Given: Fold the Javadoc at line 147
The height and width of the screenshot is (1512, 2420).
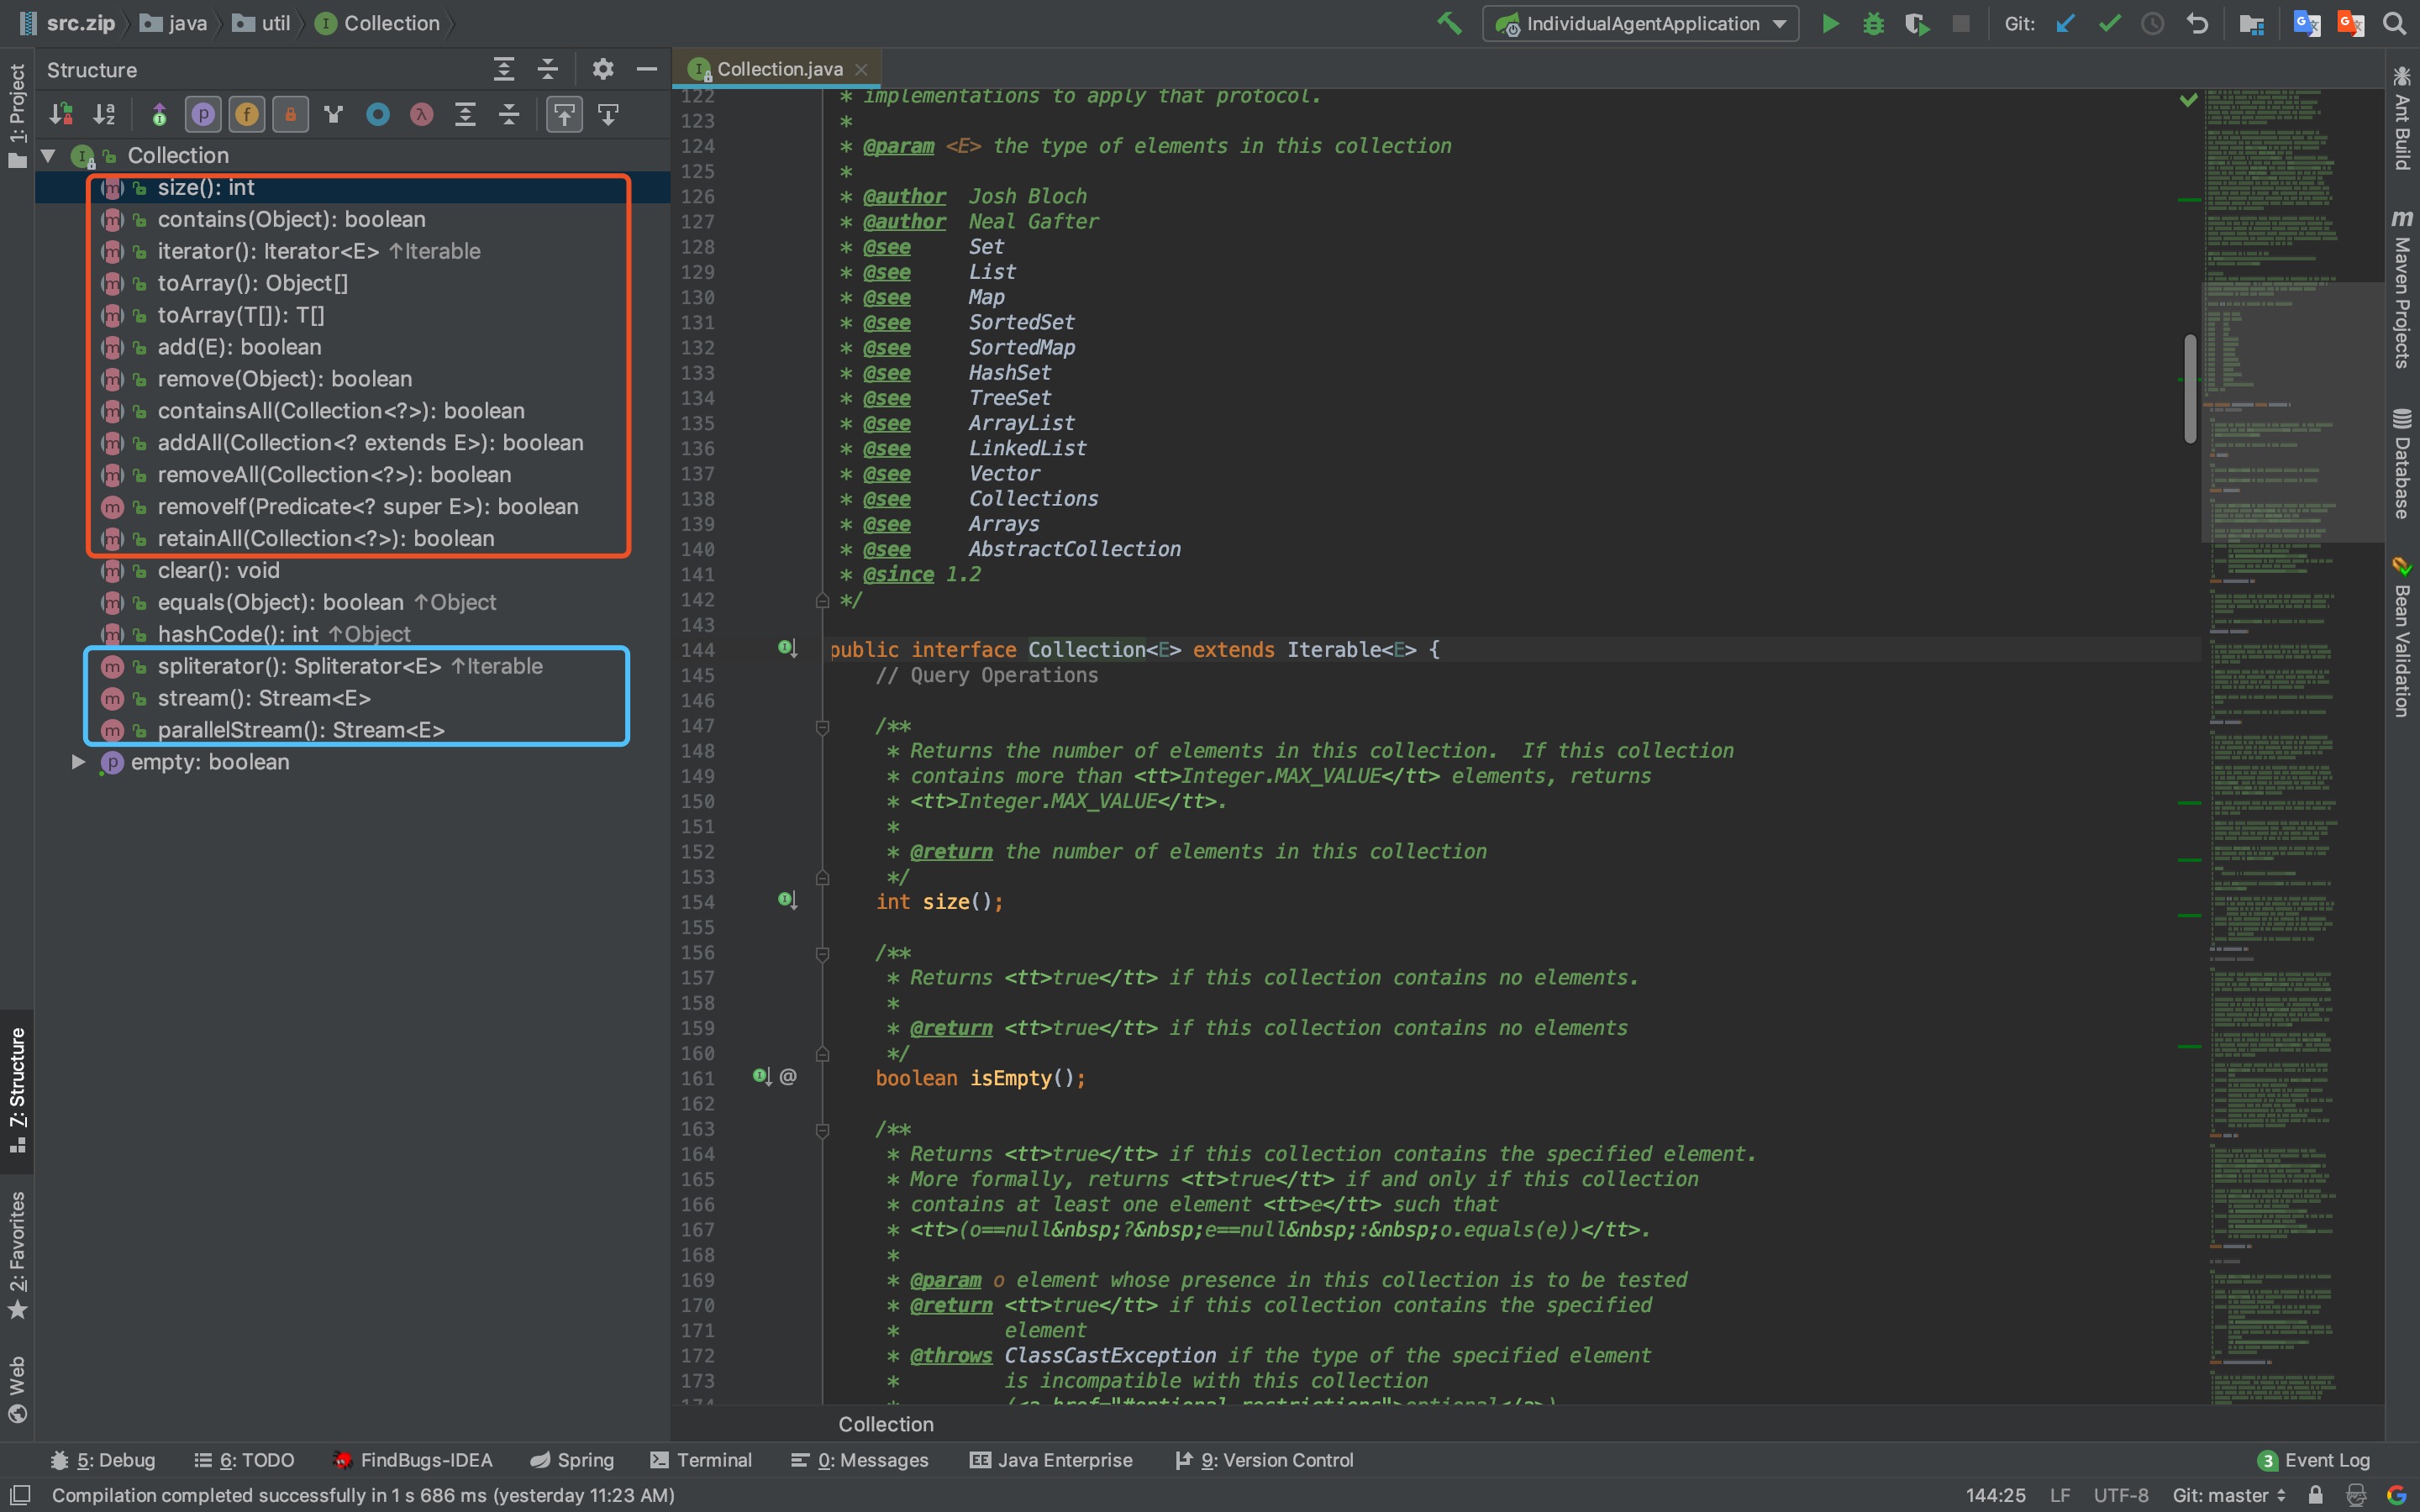Looking at the screenshot, I should click(822, 727).
